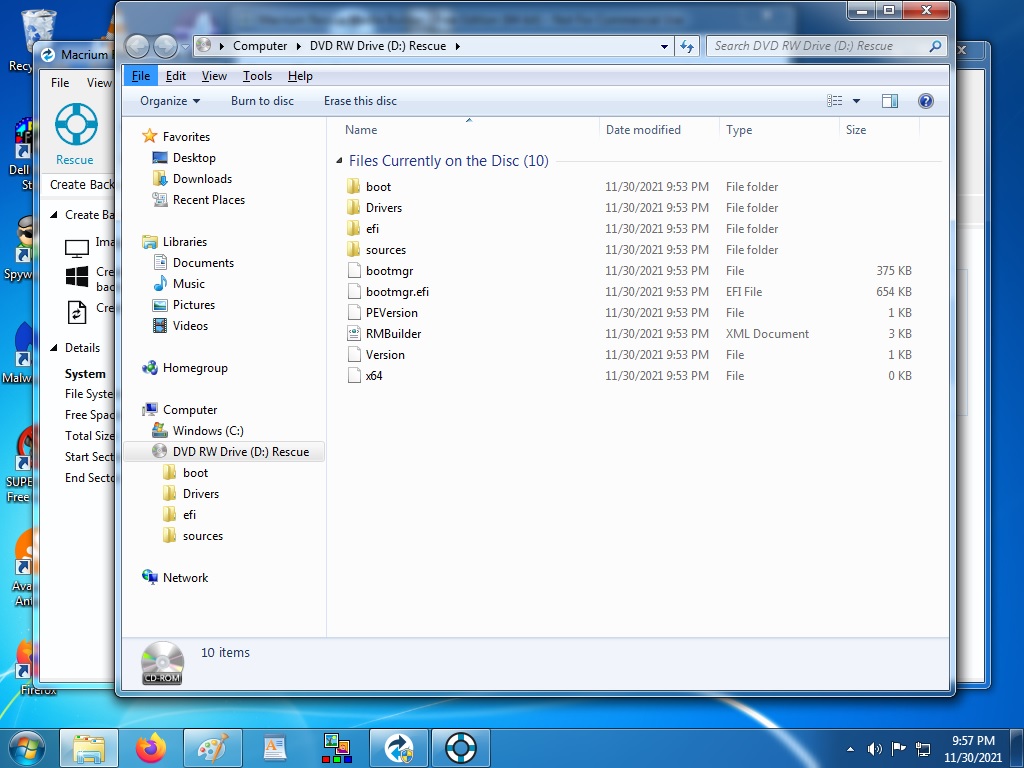This screenshot has height=768, width=1024.
Task: Open Network in navigation pane
Action: pos(185,577)
